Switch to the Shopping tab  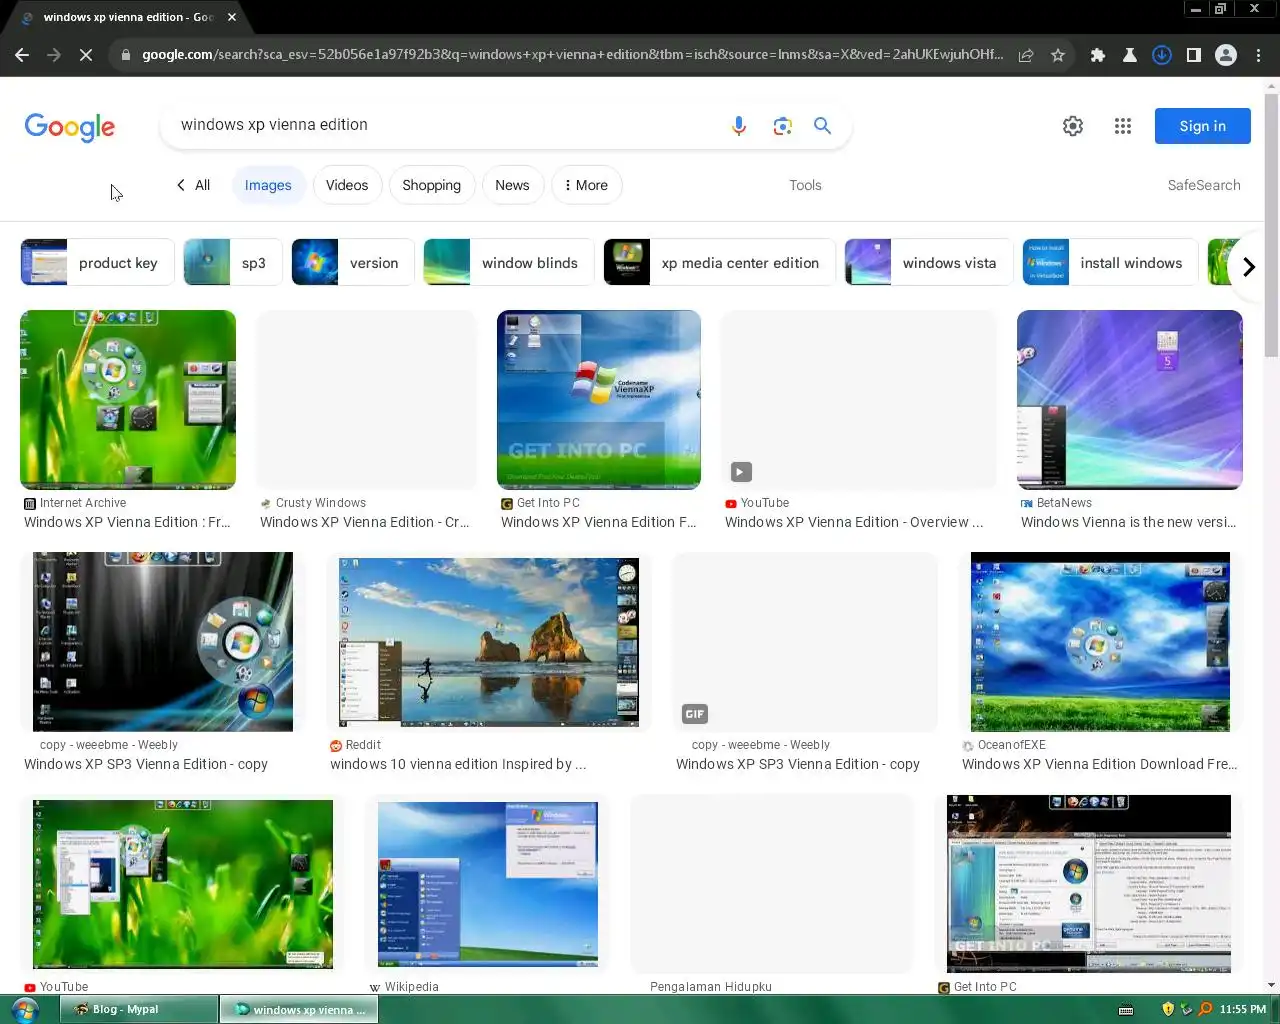(x=431, y=185)
